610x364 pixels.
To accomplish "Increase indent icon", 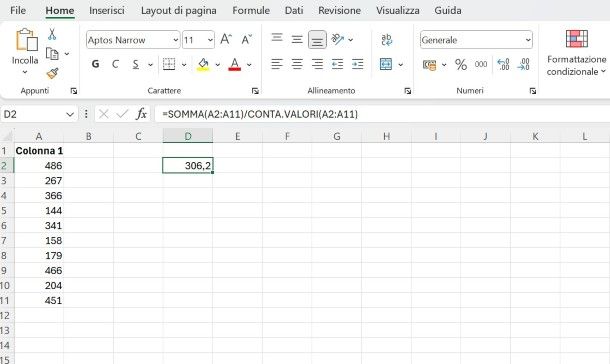I will [358, 64].
